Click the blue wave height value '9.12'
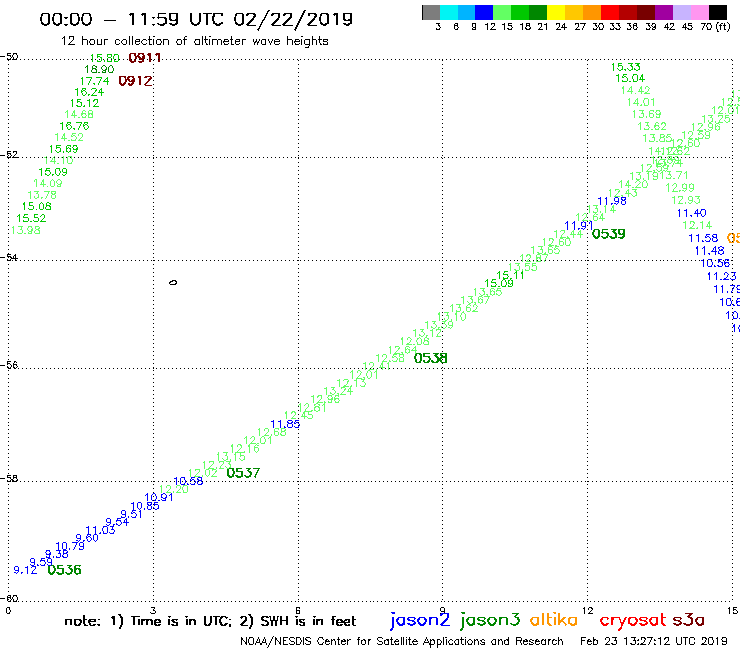 point(25,570)
